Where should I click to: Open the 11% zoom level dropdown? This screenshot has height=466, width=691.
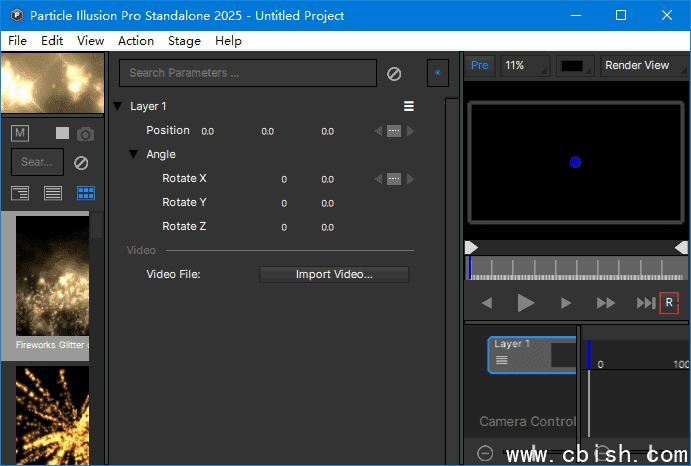click(525, 66)
